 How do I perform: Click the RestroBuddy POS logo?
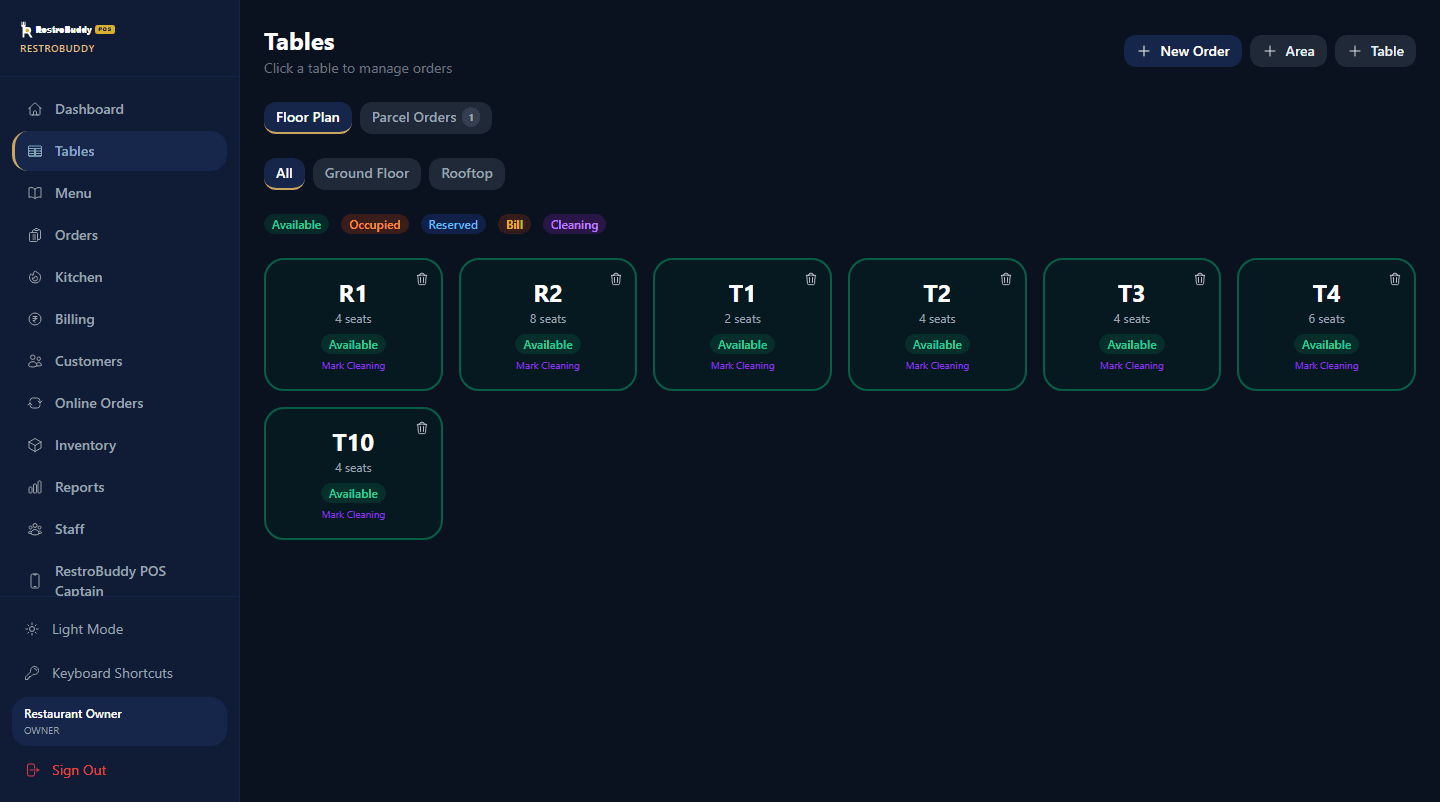point(68,30)
